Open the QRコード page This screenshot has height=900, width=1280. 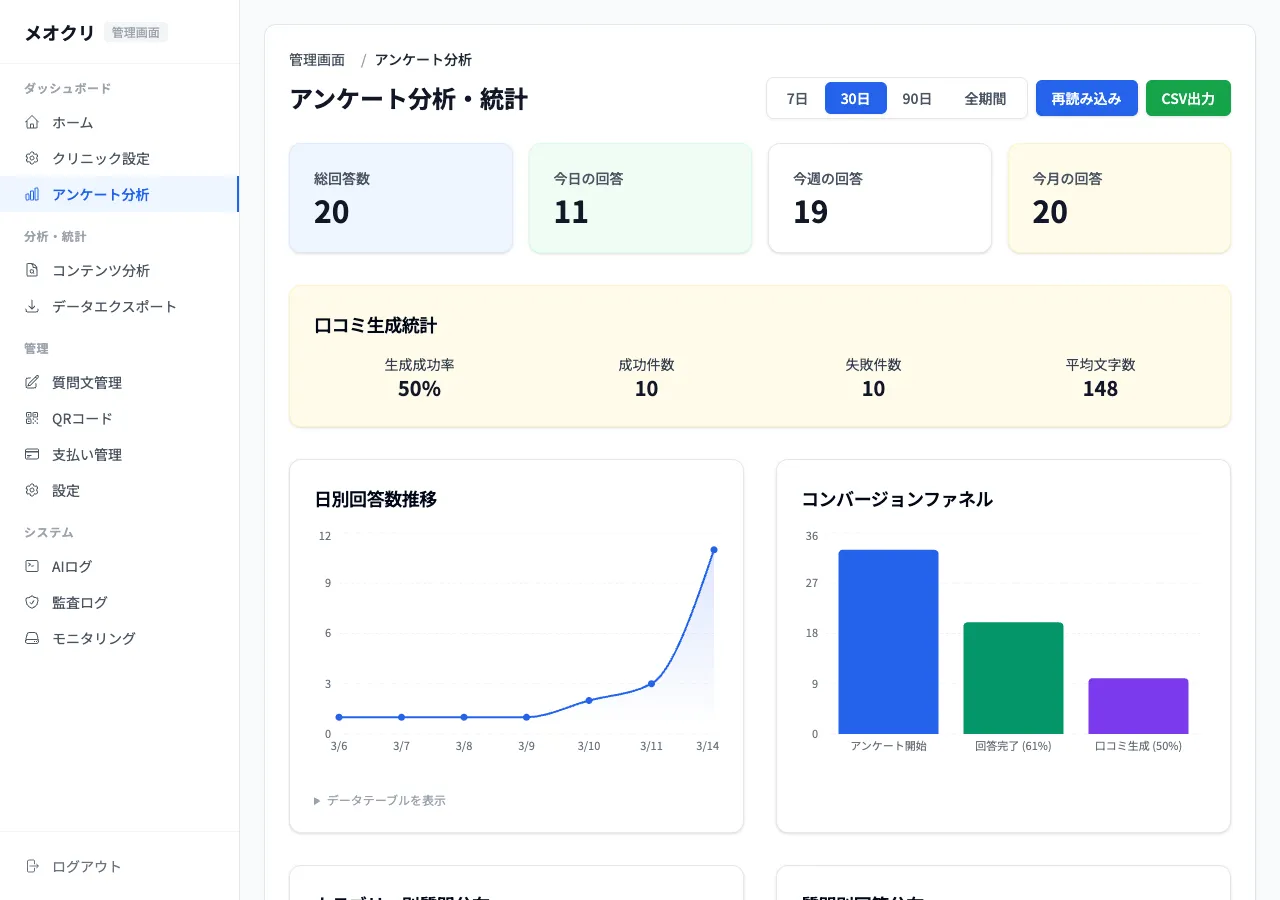pyautogui.click(x=119, y=418)
